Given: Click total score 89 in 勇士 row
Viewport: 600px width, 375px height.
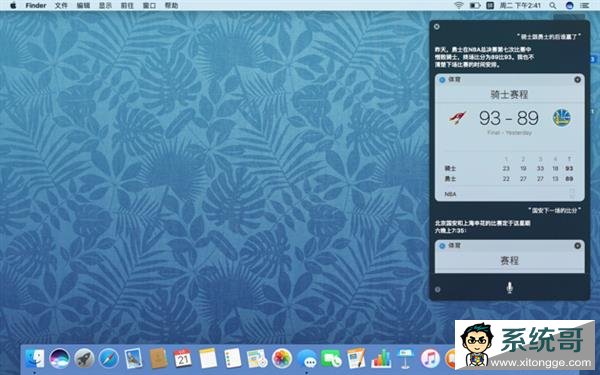Looking at the screenshot, I should 569,179.
